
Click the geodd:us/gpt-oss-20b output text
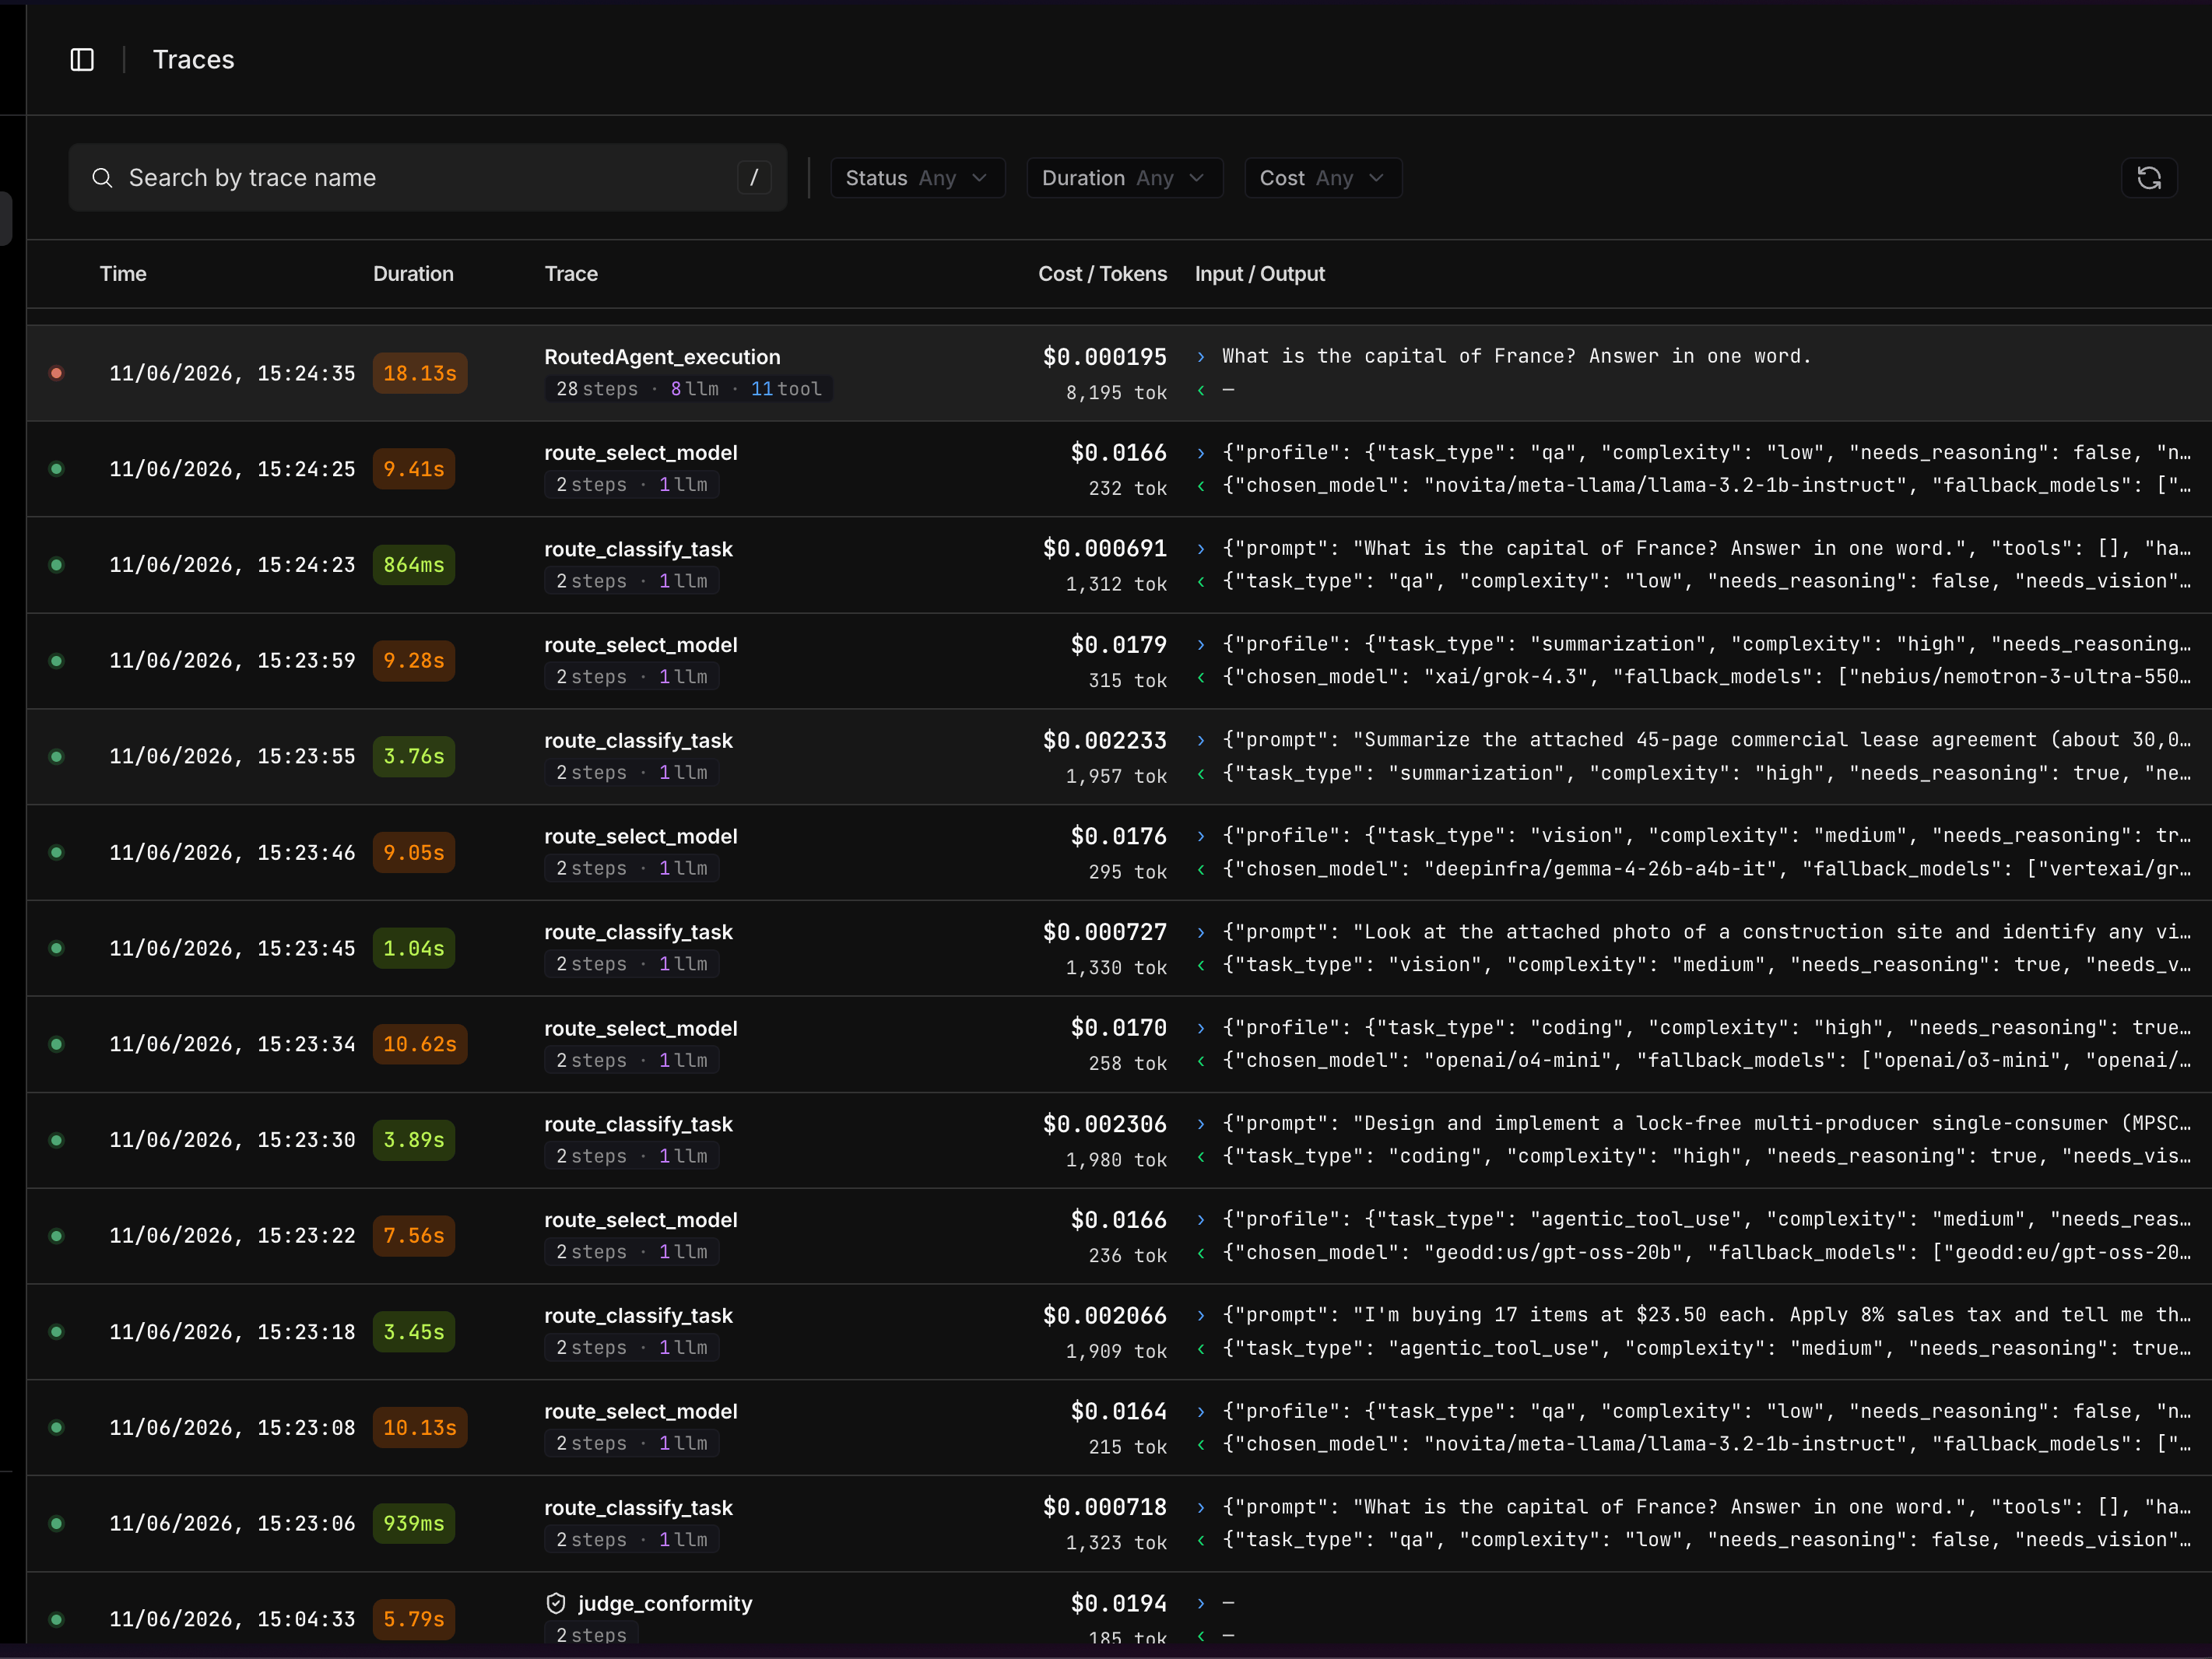[1705, 1252]
